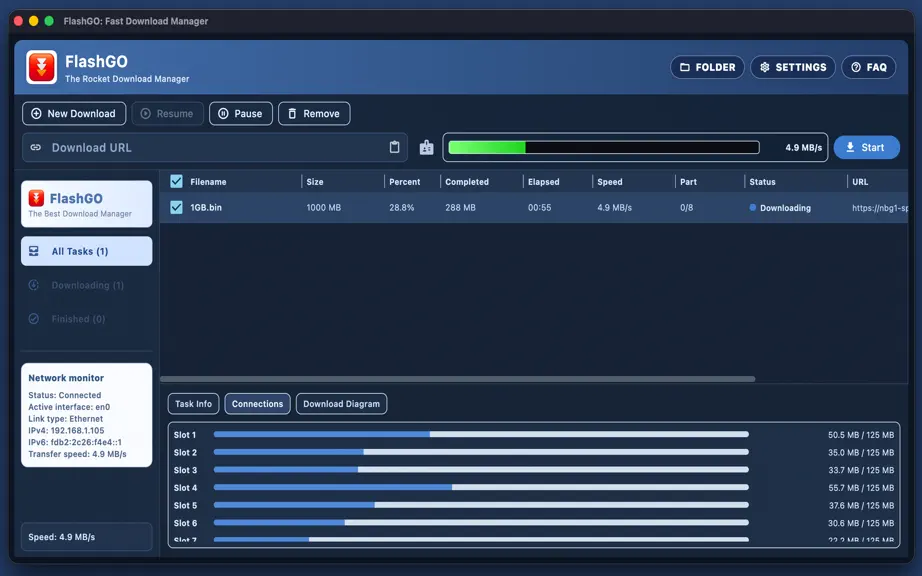Image resolution: width=922 pixels, height=576 pixels.
Task: Toggle the select-all checkbox in Filename header
Action: click(176, 182)
